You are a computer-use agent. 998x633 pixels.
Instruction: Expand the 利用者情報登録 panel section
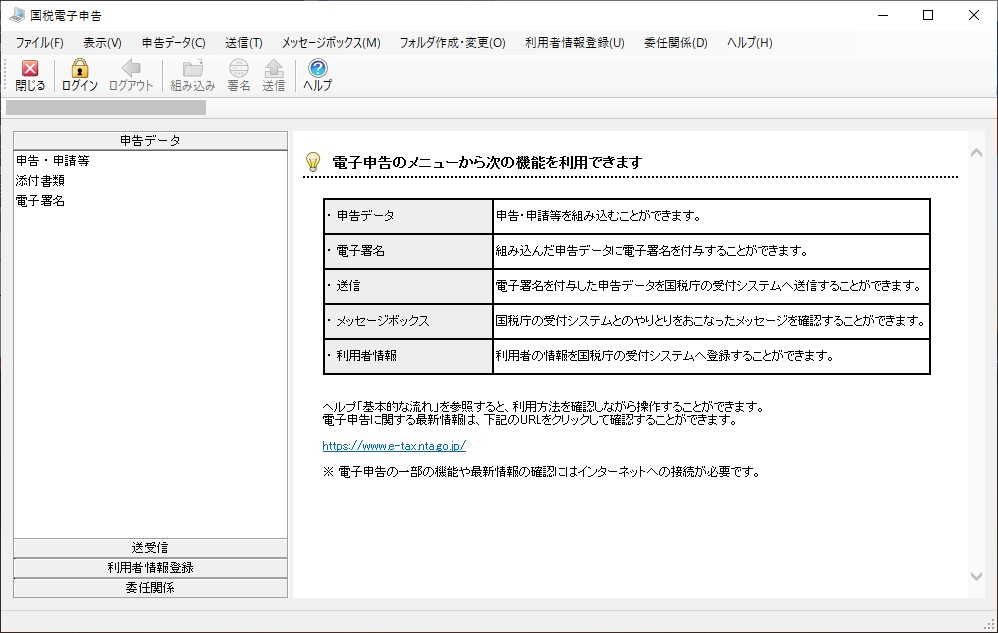pyautogui.click(x=150, y=568)
